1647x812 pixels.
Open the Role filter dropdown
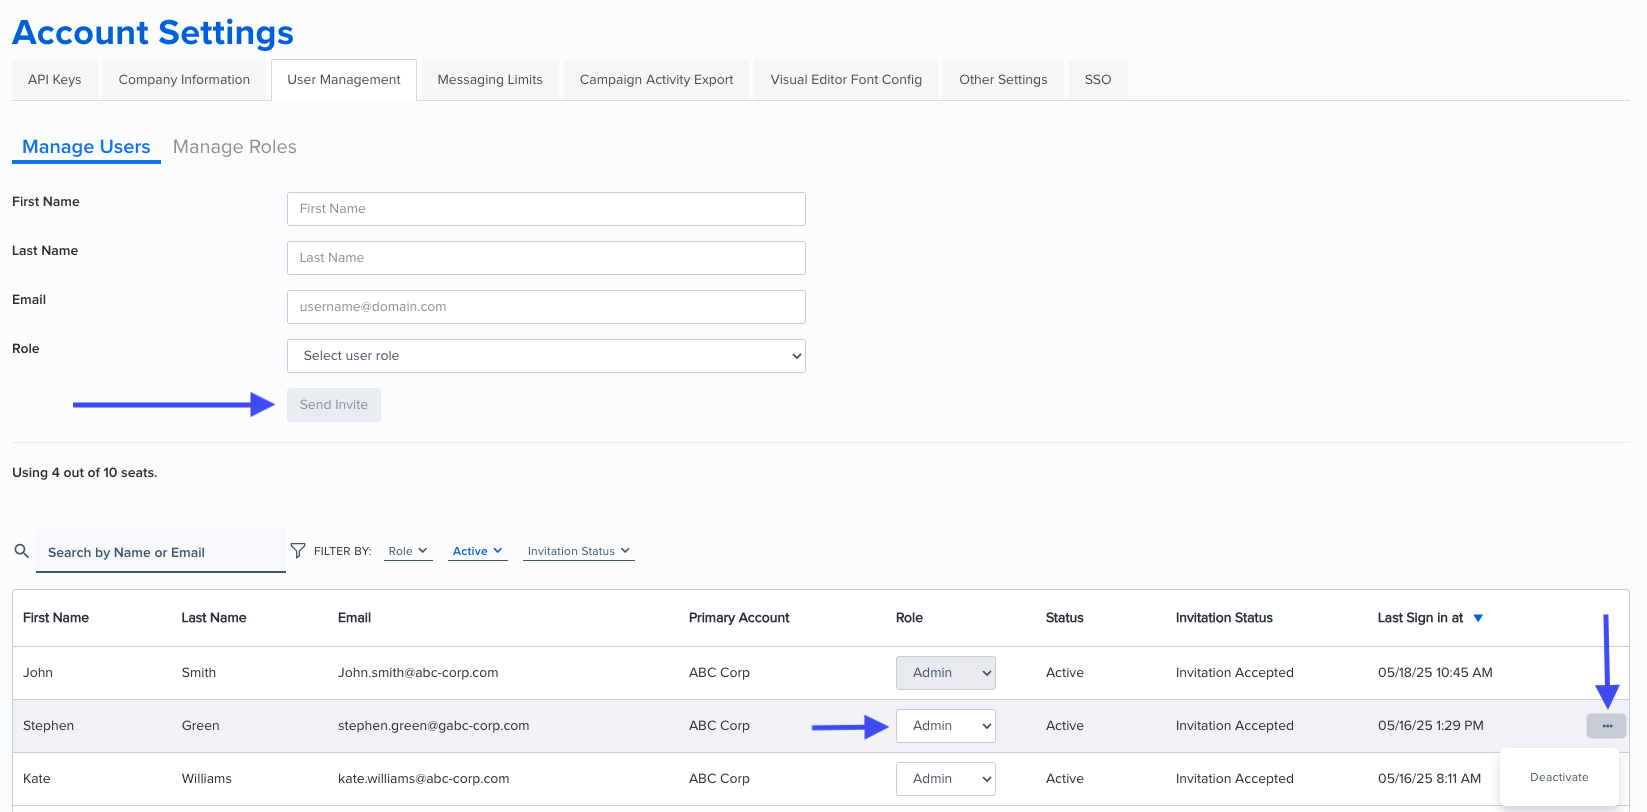[x=408, y=551]
